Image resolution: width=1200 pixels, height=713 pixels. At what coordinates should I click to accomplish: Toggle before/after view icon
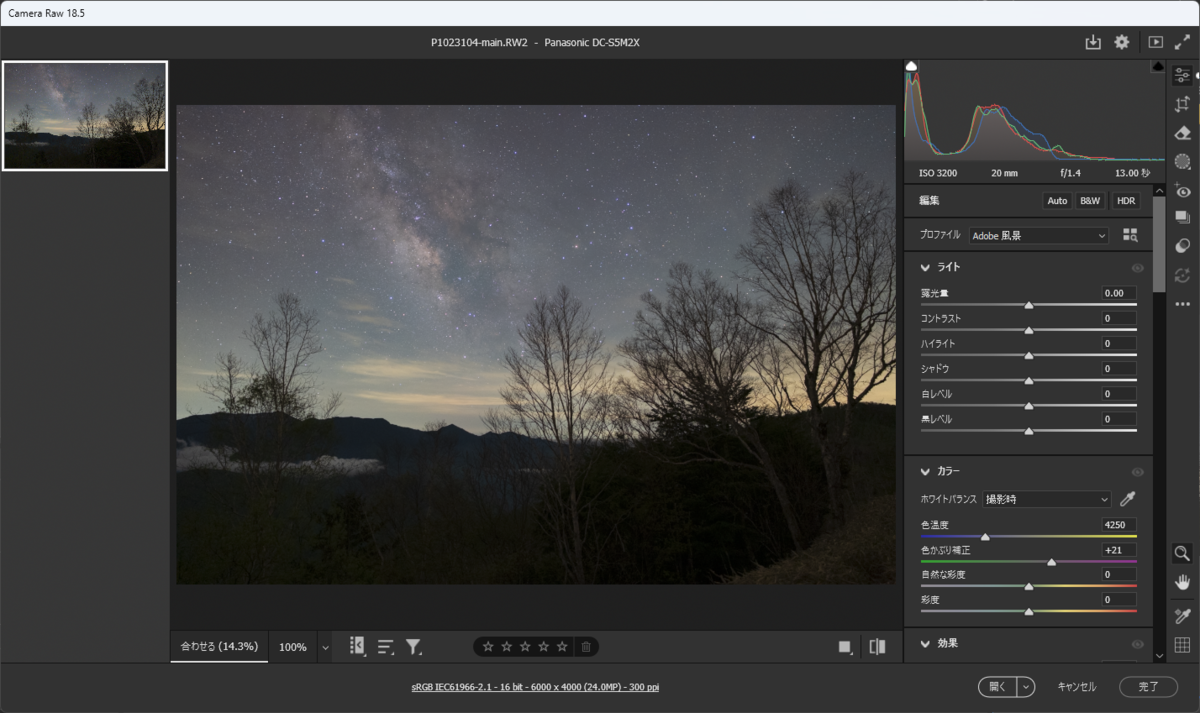[x=877, y=647]
